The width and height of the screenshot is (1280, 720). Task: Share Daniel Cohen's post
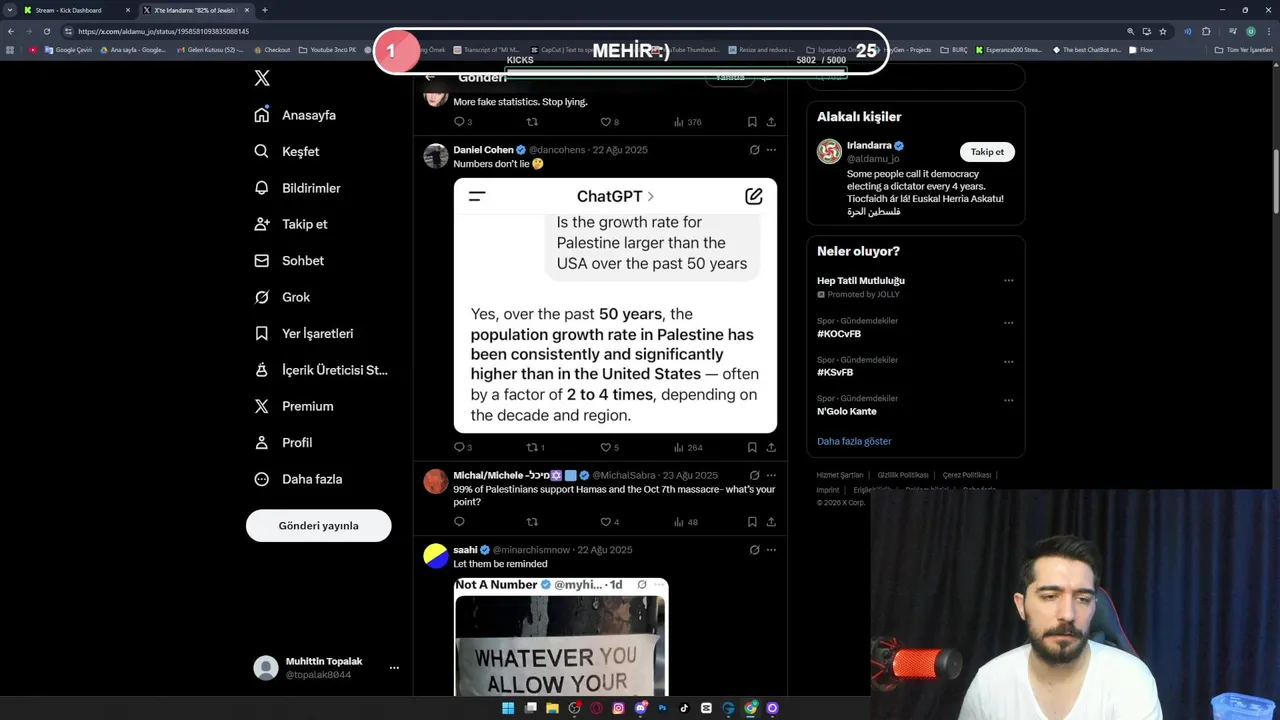pyautogui.click(x=771, y=447)
